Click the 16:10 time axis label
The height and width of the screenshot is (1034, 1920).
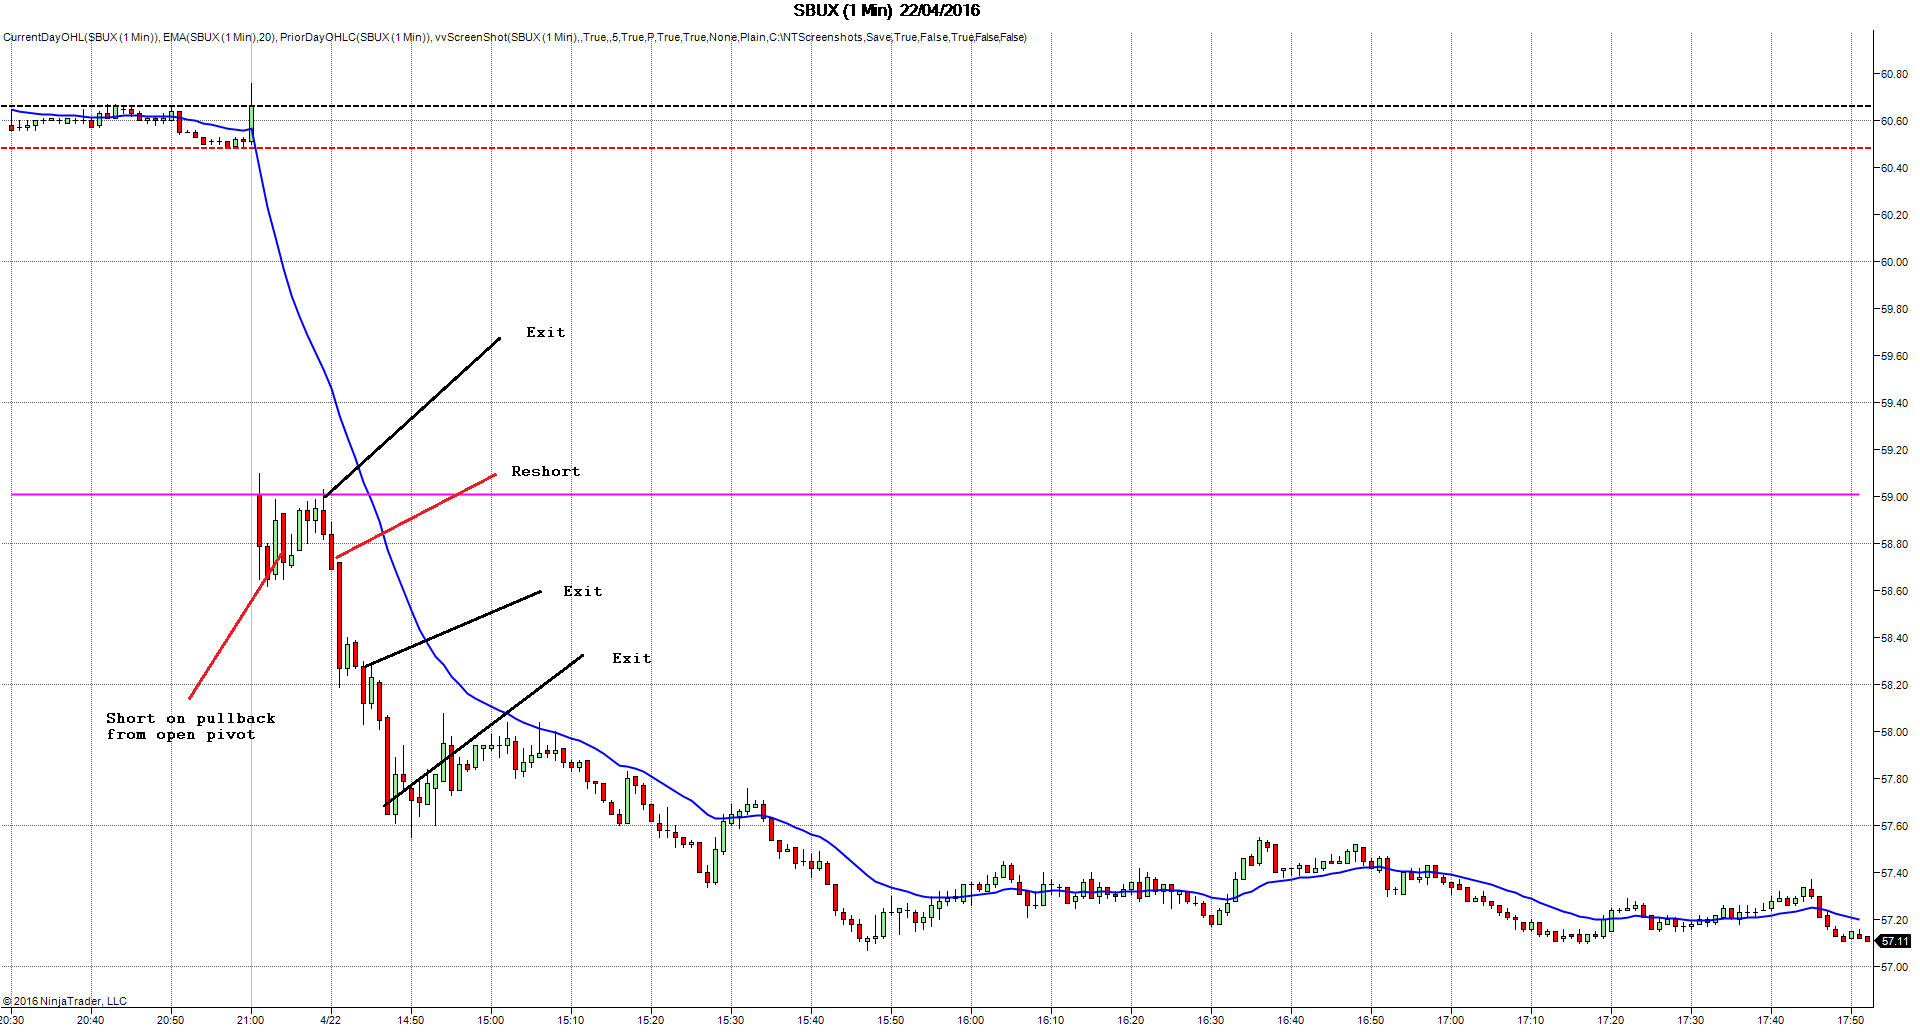click(1050, 1020)
